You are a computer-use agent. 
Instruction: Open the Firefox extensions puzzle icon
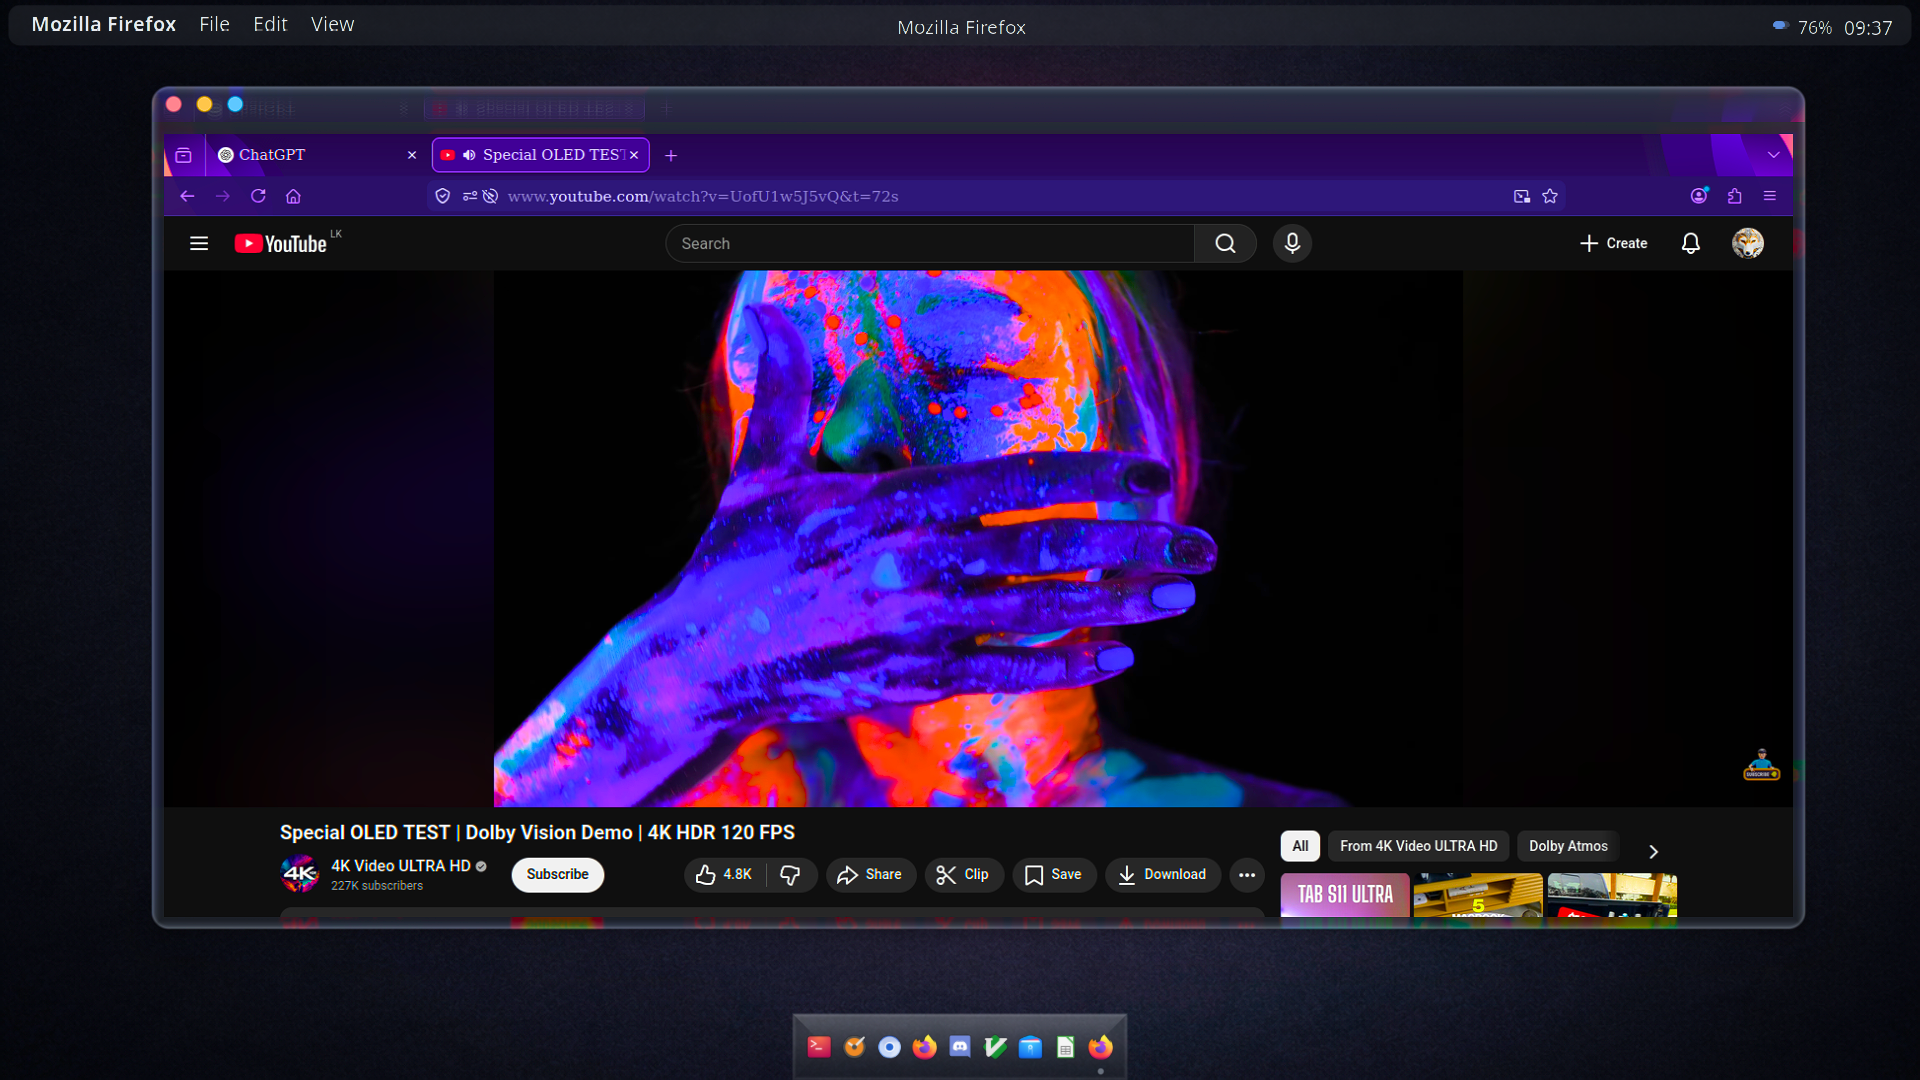pyautogui.click(x=1734, y=196)
